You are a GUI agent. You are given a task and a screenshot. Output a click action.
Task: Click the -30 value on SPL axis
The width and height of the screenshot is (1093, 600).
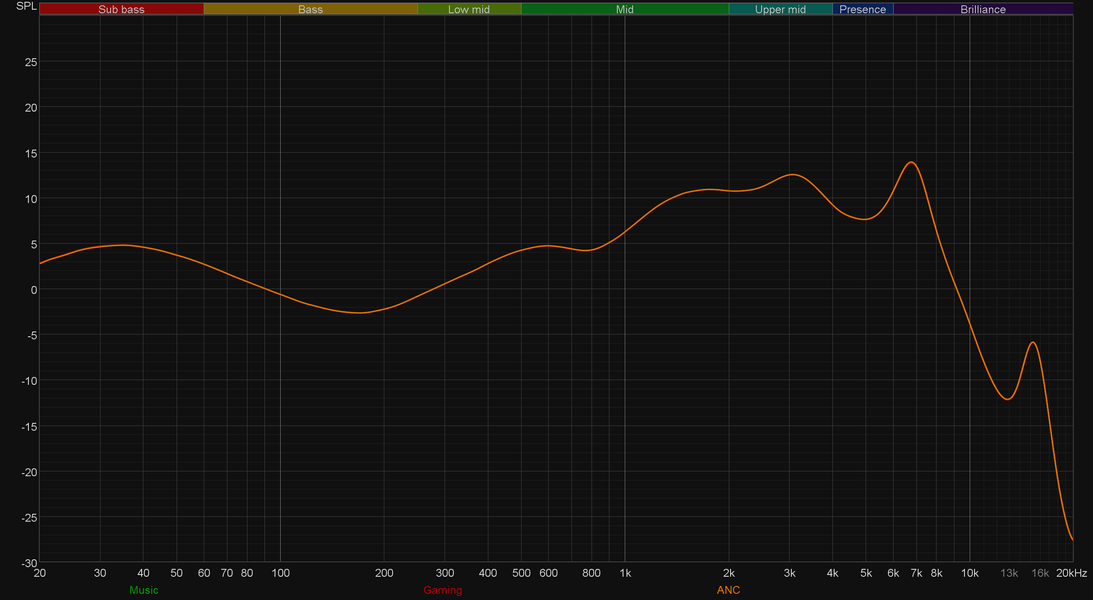click(x=29, y=563)
